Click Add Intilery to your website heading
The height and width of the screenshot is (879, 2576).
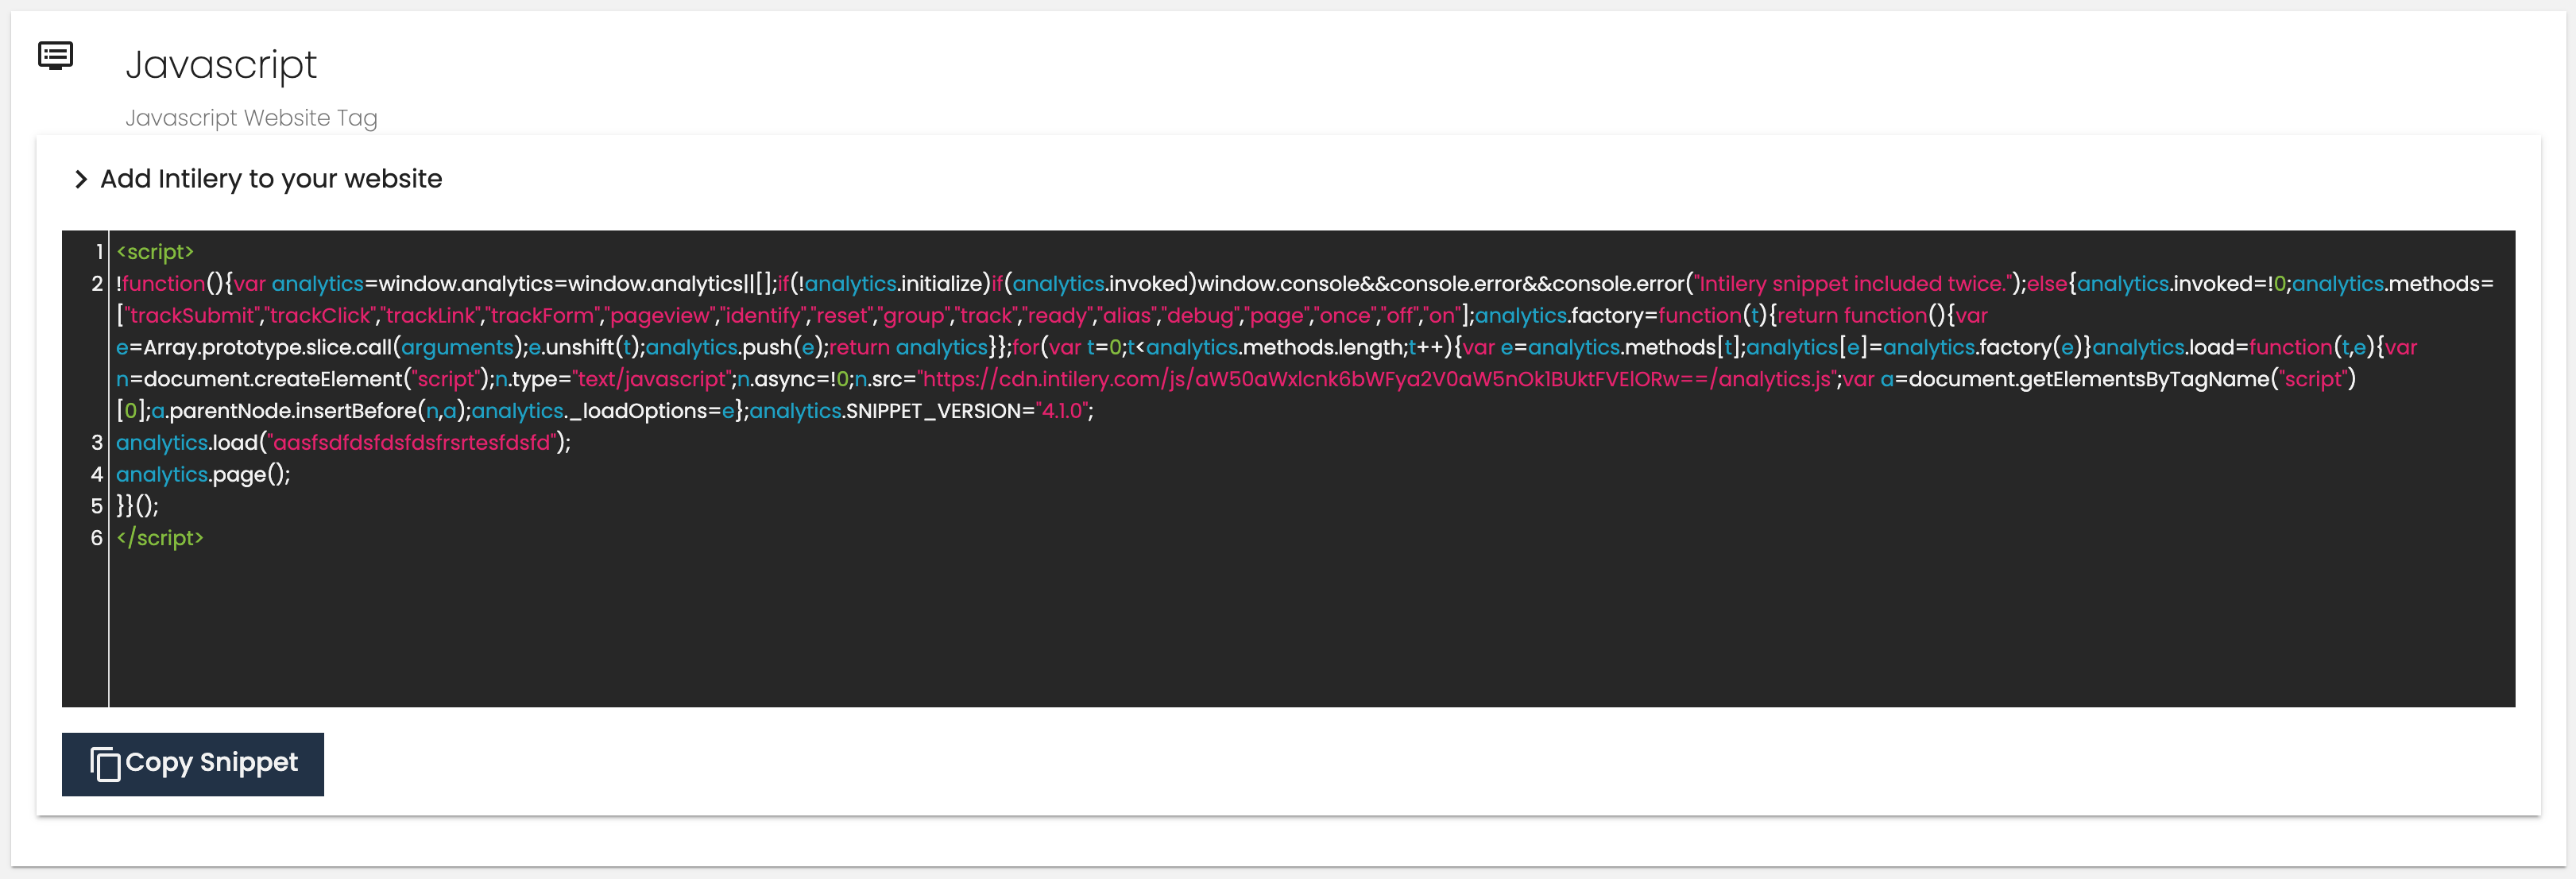click(271, 179)
